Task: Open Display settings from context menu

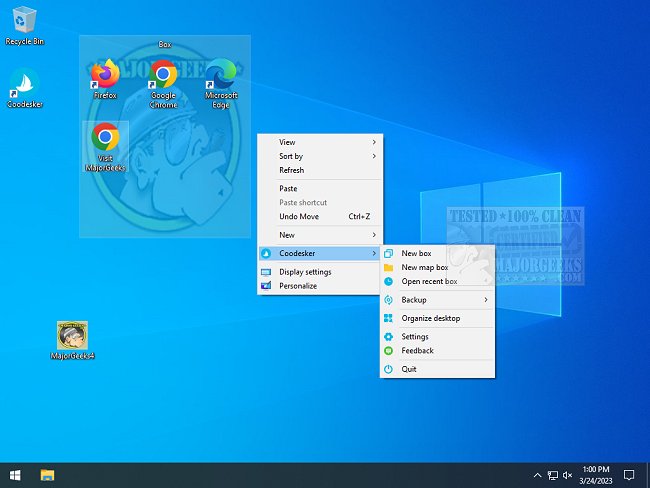Action: pos(320,272)
